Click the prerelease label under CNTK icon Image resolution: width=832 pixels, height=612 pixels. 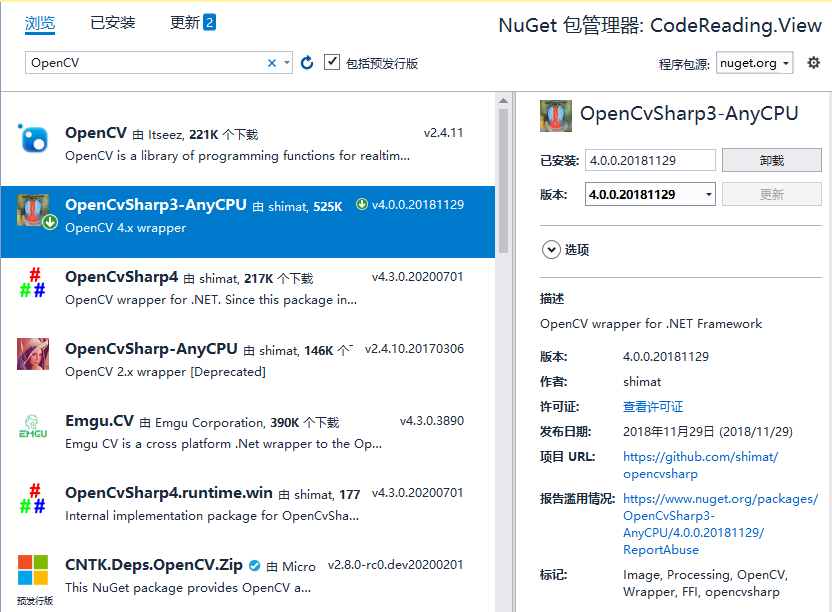point(35,600)
